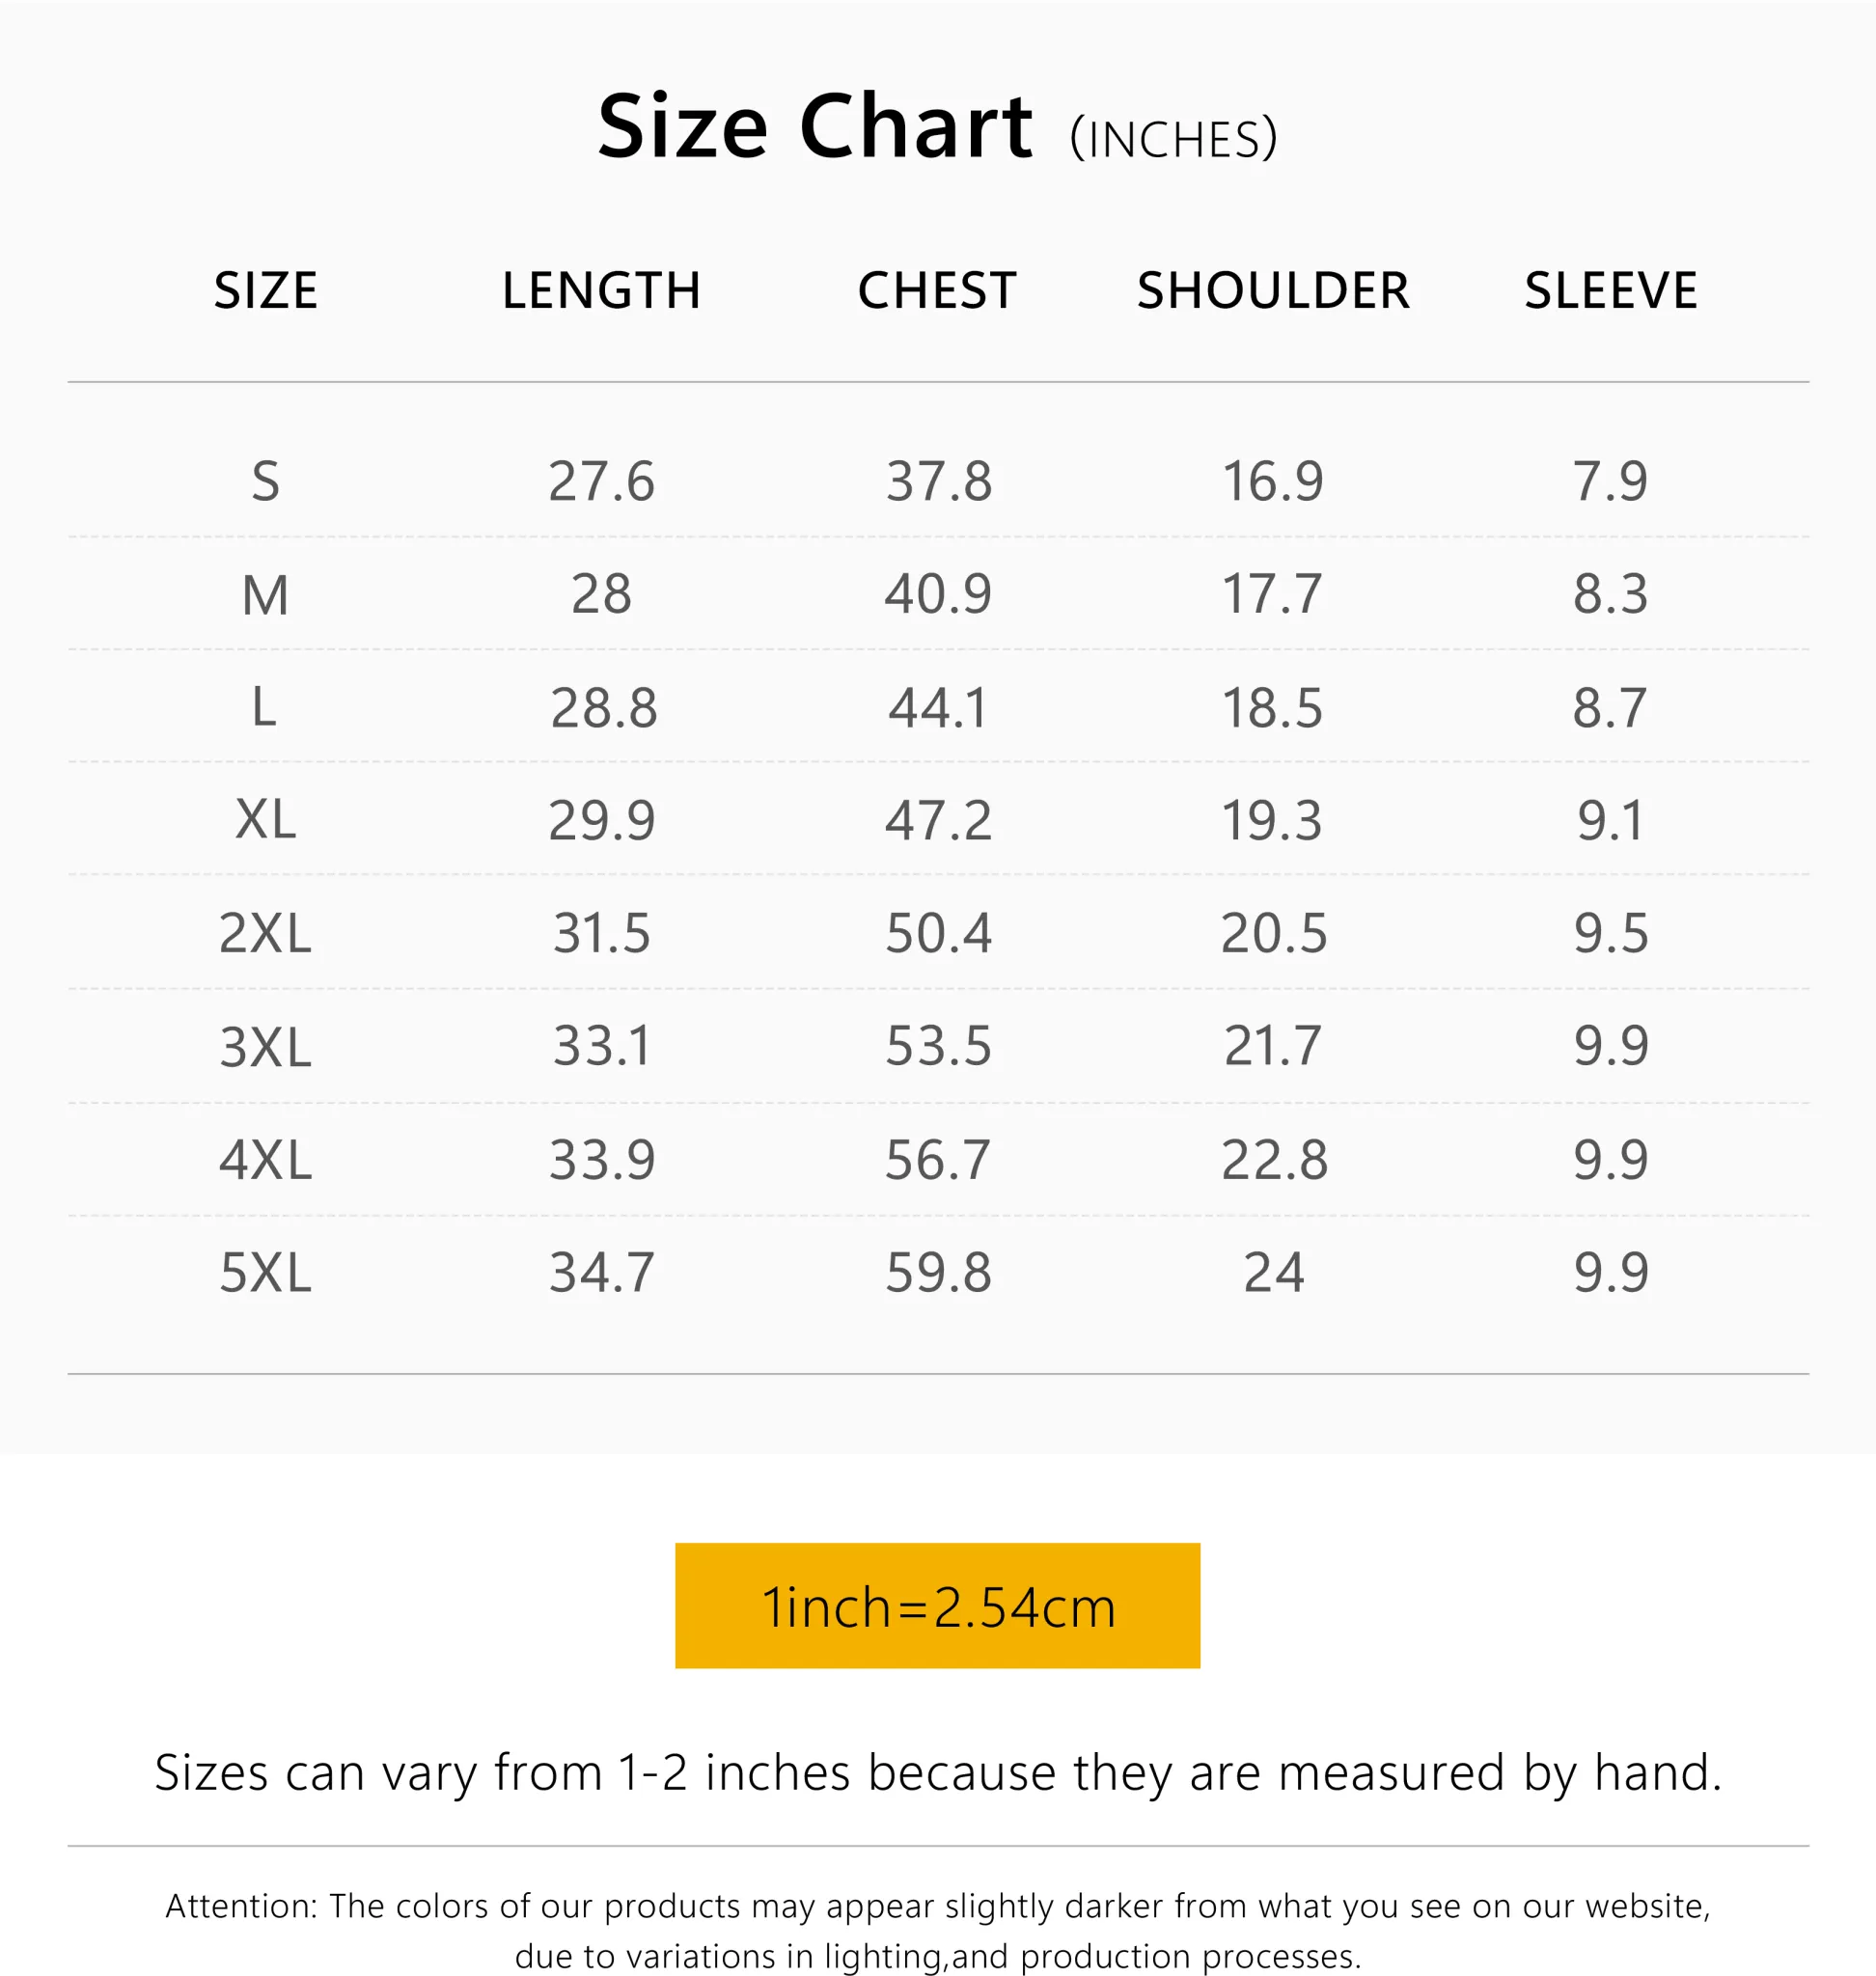Click the (INCHES) unit label
This screenshot has width=1876, height=1976.
click(1173, 139)
